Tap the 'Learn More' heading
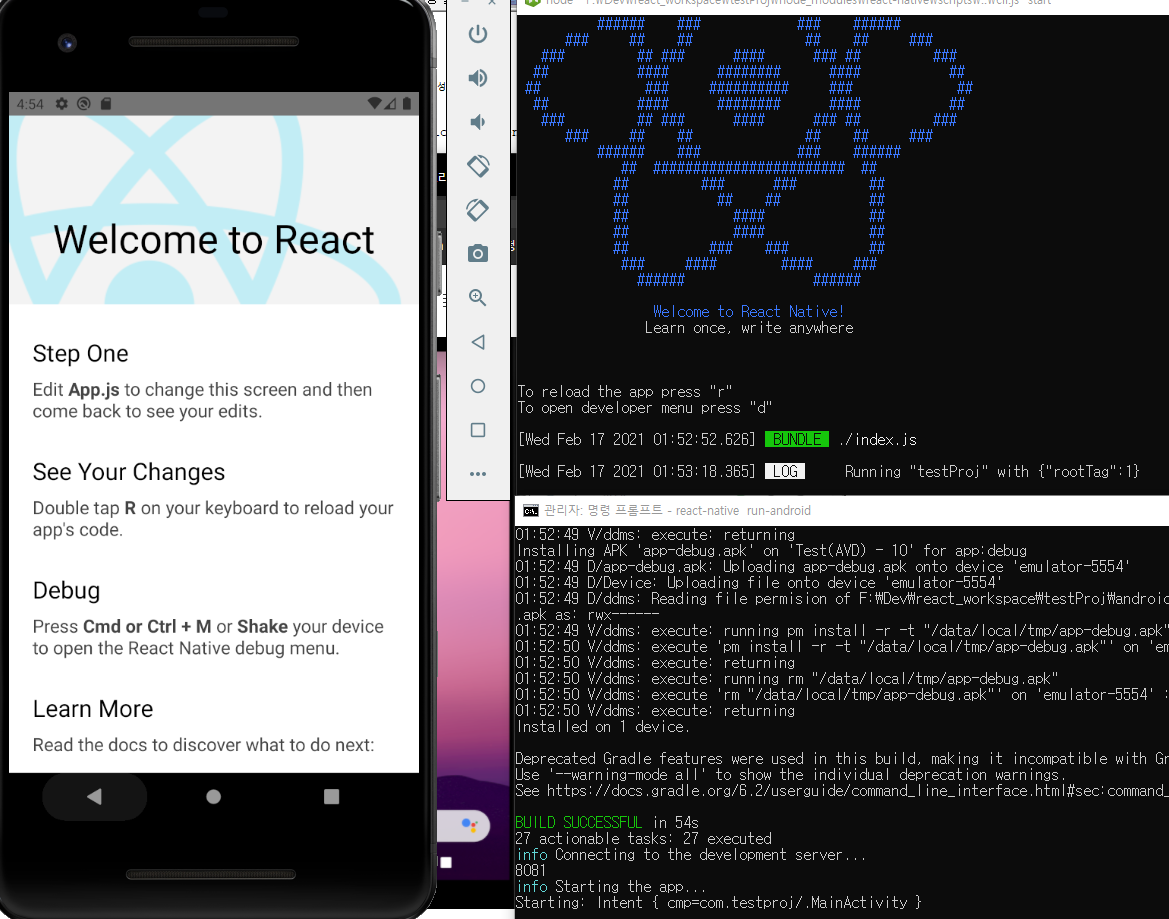Viewport: 1169px width, 919px height. (93, 709)
